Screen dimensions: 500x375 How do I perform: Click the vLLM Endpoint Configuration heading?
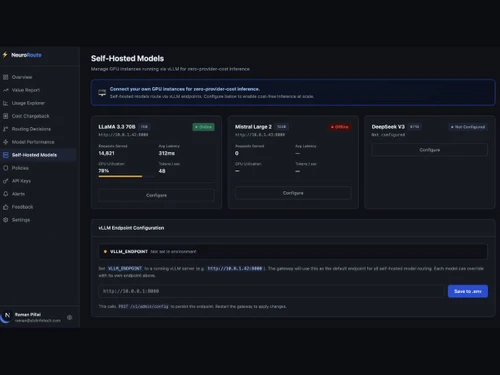[131, 228]
